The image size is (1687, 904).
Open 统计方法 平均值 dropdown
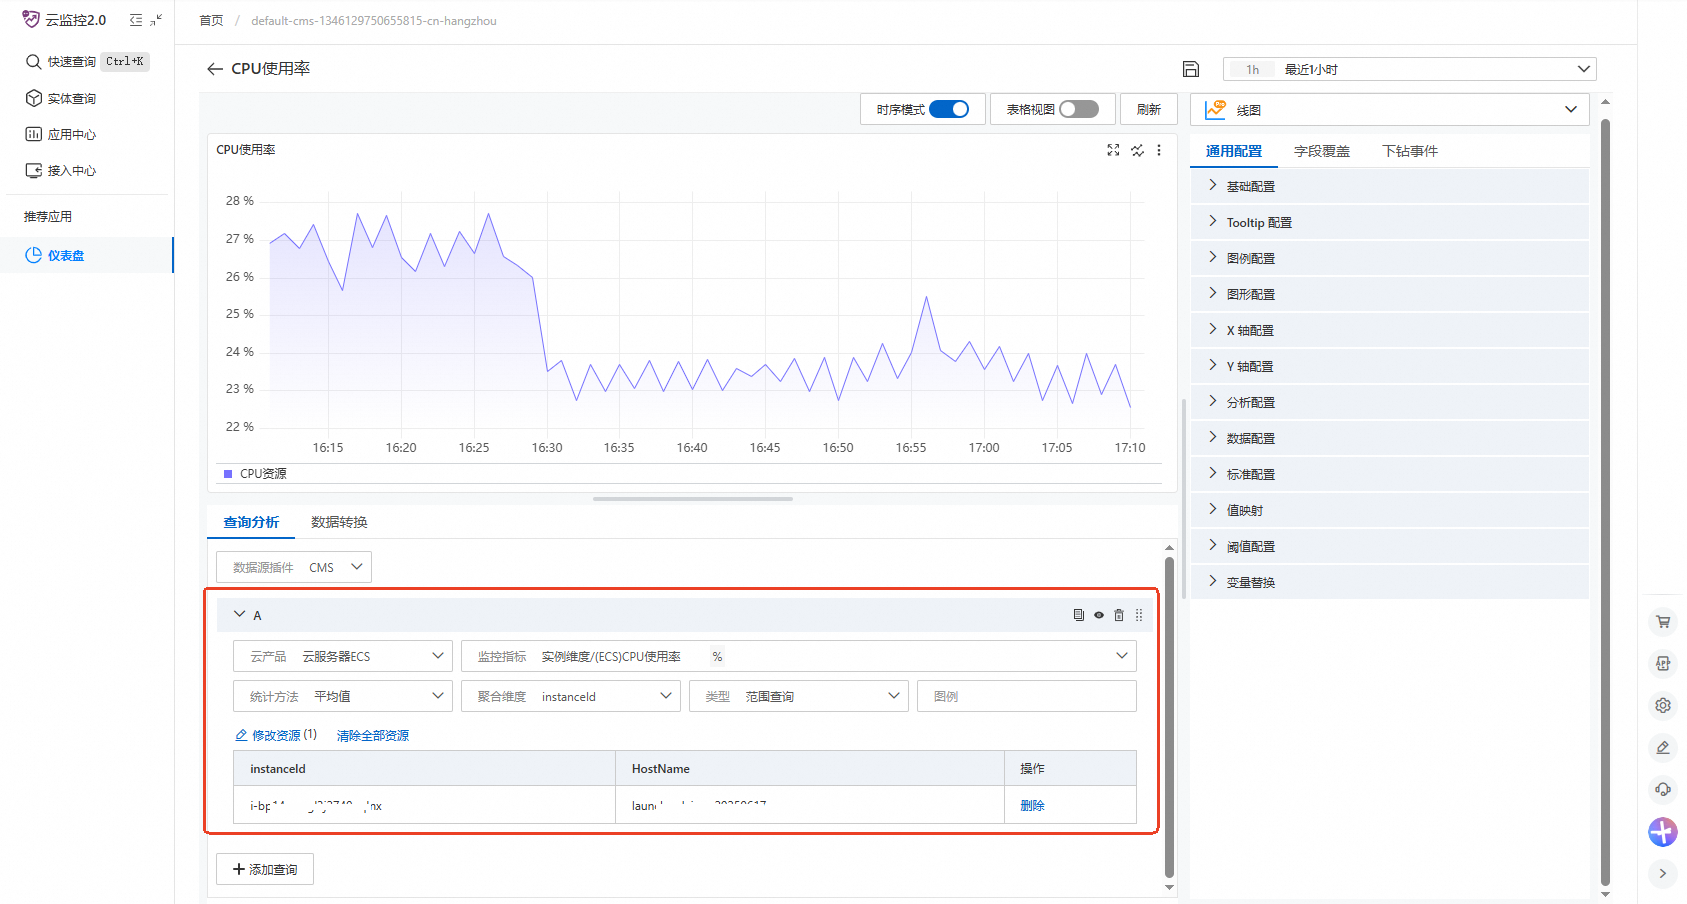(343, 696)
